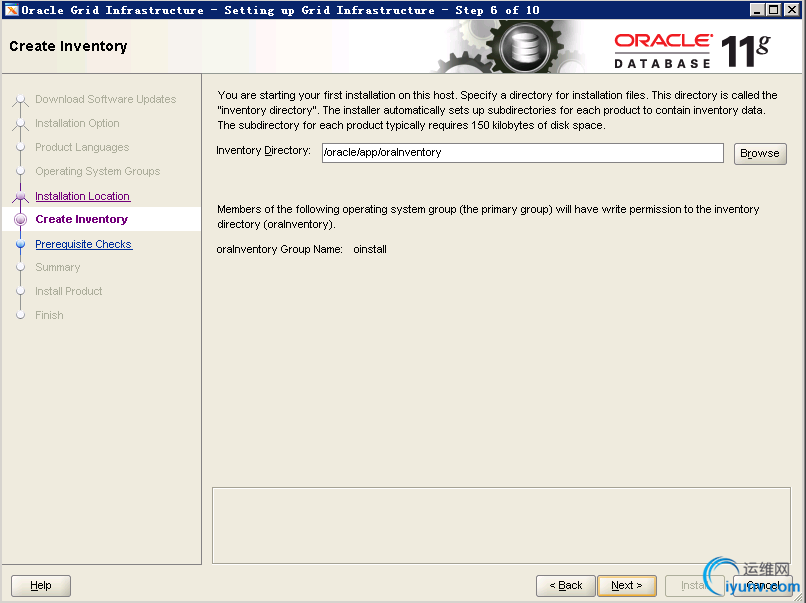Click the oraInventory Group Name label
Viewport: 806px width, 603px height.
(279, 249)
